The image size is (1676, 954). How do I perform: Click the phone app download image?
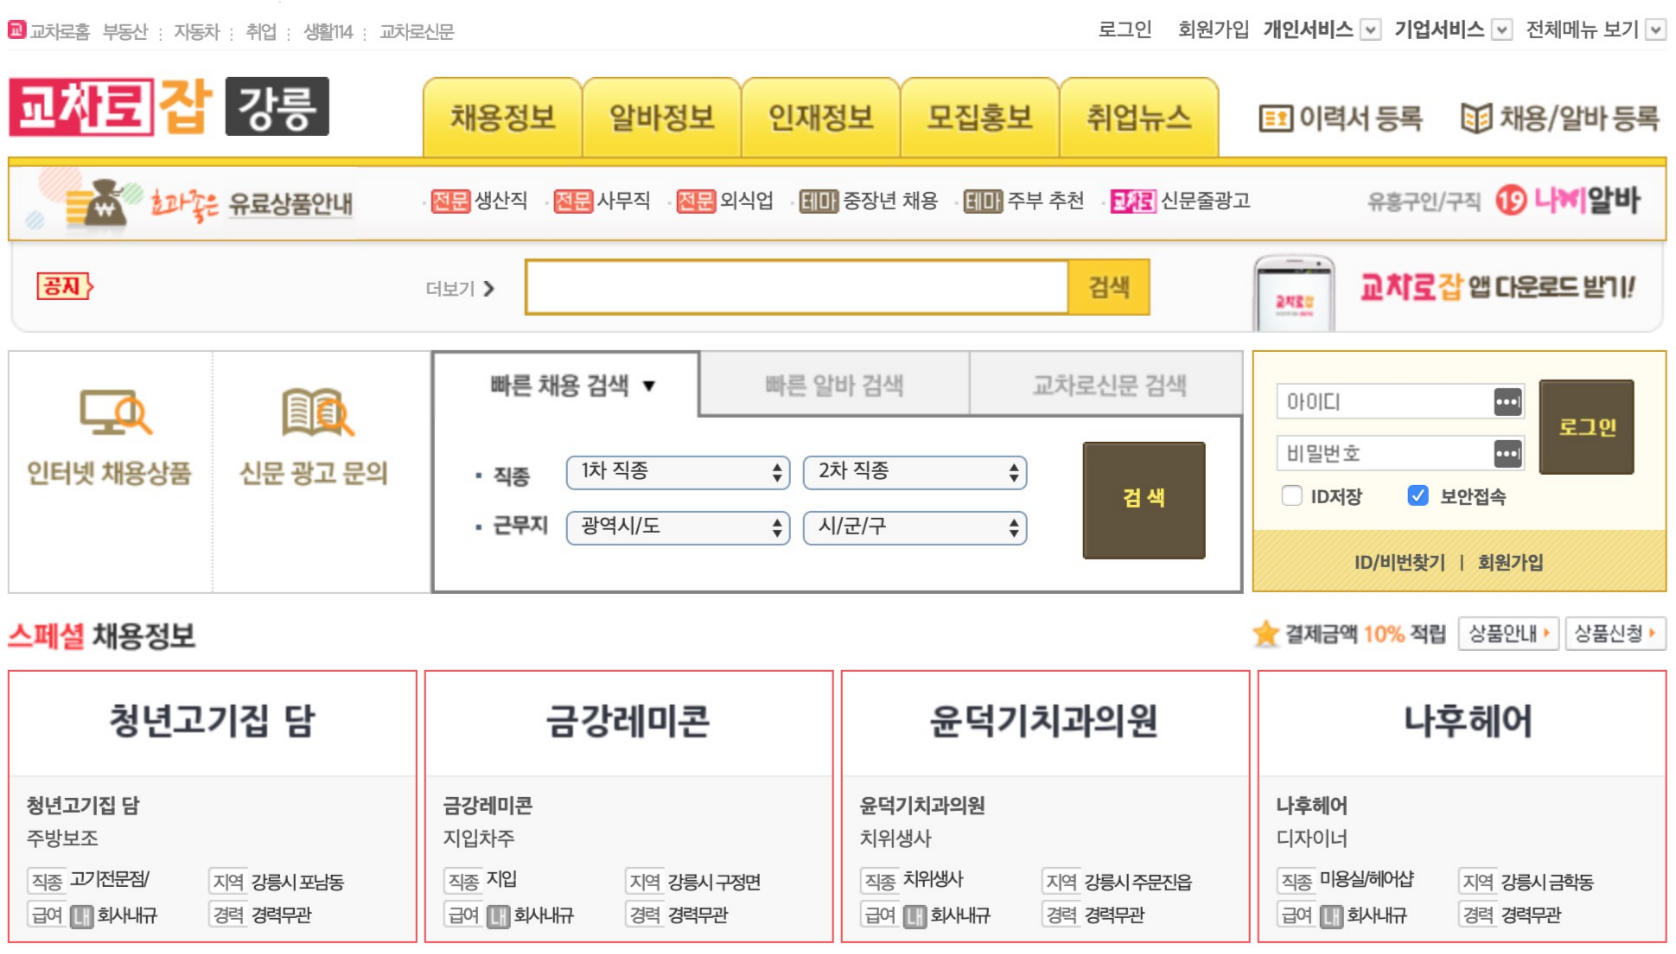point(1294,293)
